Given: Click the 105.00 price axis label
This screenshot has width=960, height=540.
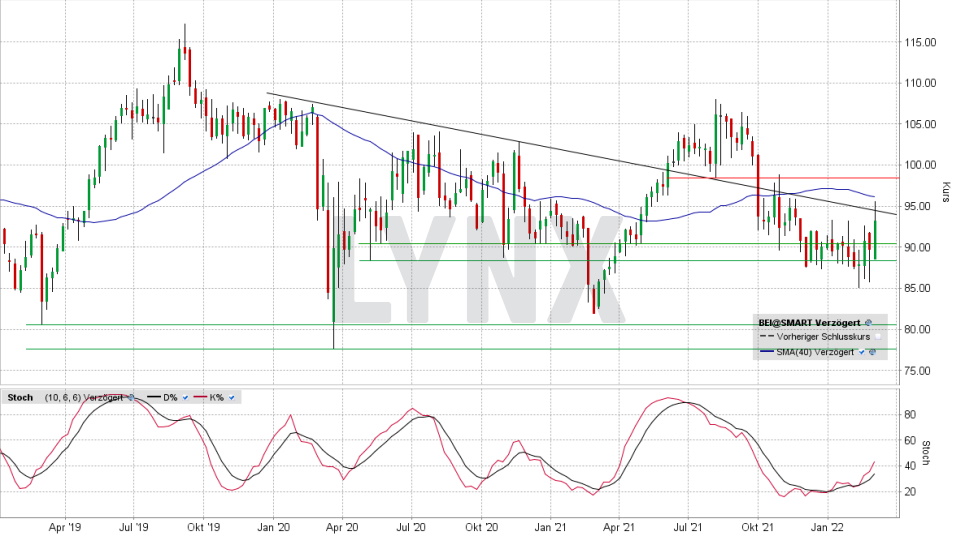Looking at the screenshot, I should [920, 124].
